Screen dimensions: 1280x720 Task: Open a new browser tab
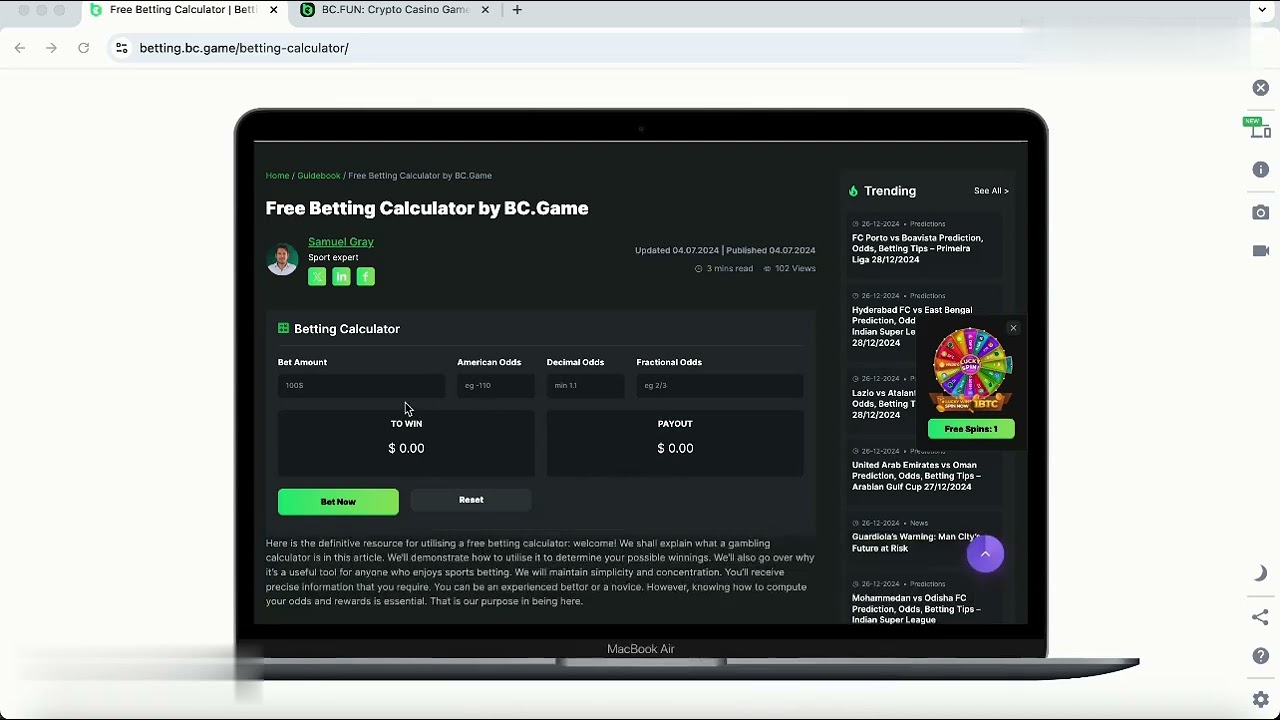(517, 10)
